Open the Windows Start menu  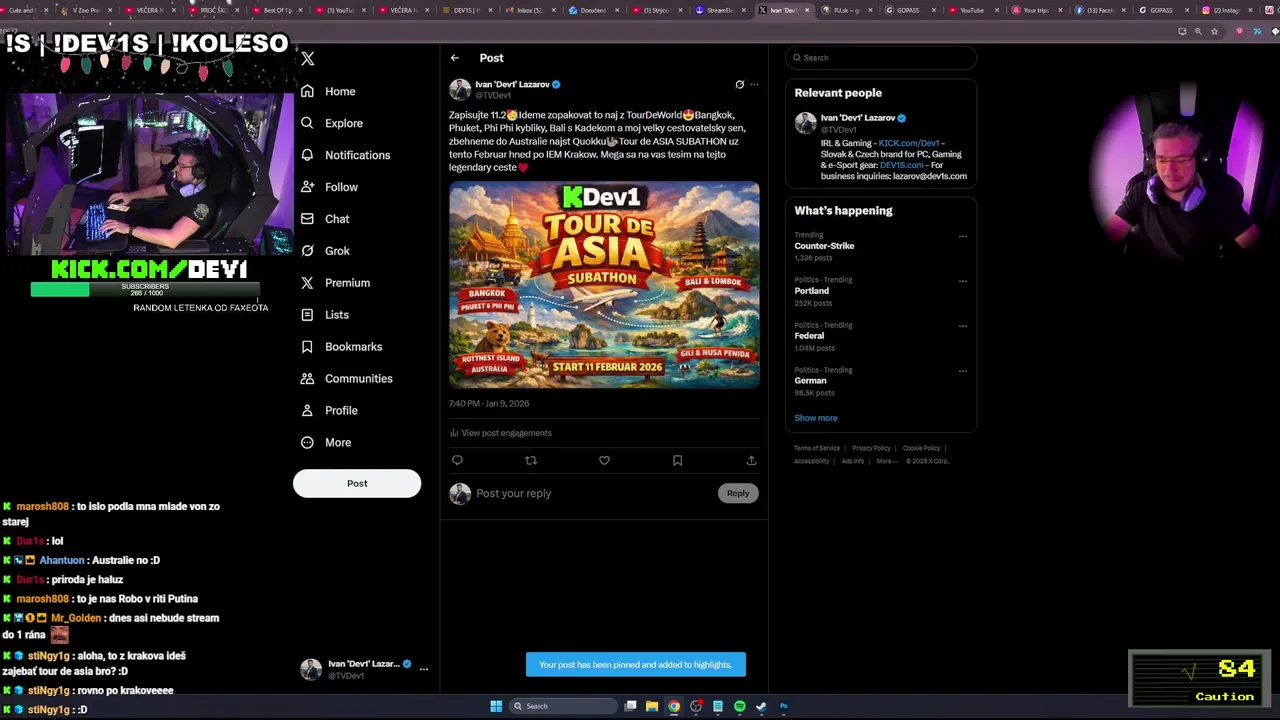coord(496,706)
